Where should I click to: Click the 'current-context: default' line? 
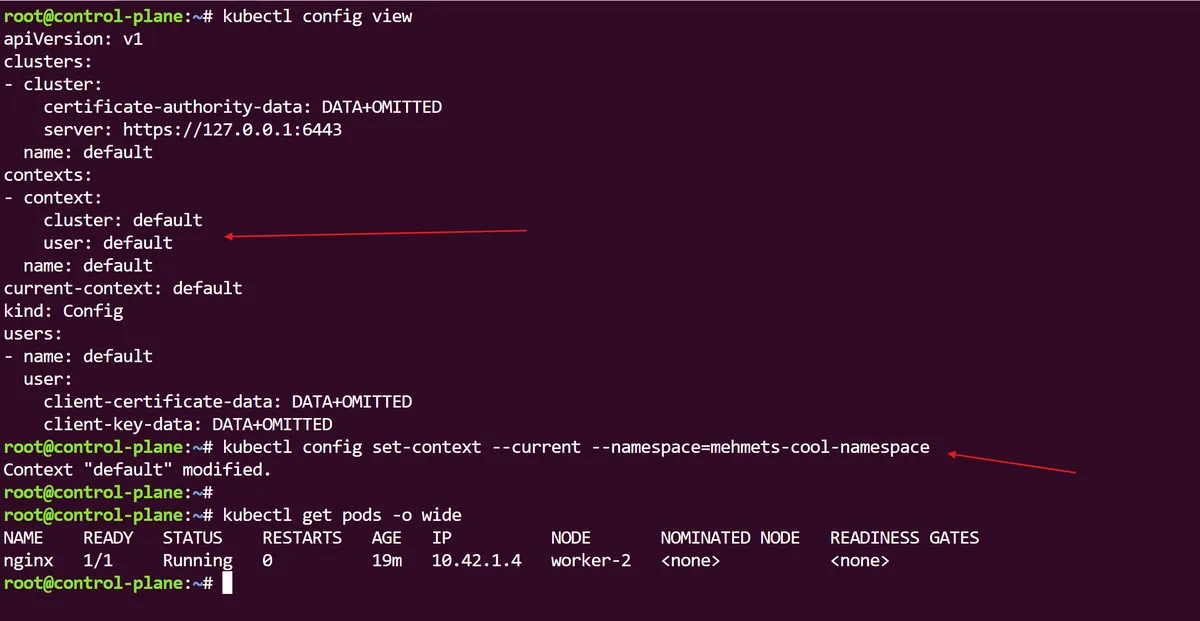123,288
